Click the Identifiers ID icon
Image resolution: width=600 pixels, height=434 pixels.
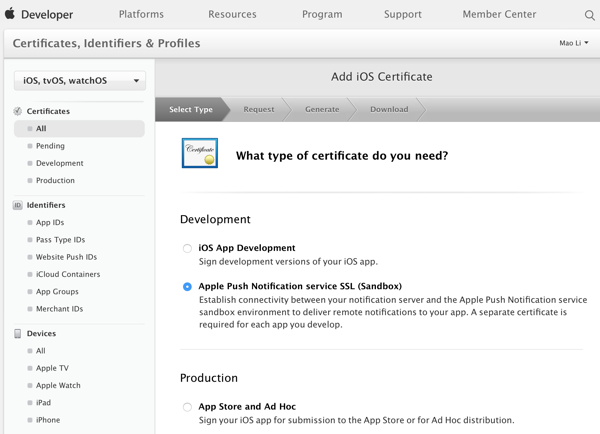pyautogui.click(x=18, y=205)
